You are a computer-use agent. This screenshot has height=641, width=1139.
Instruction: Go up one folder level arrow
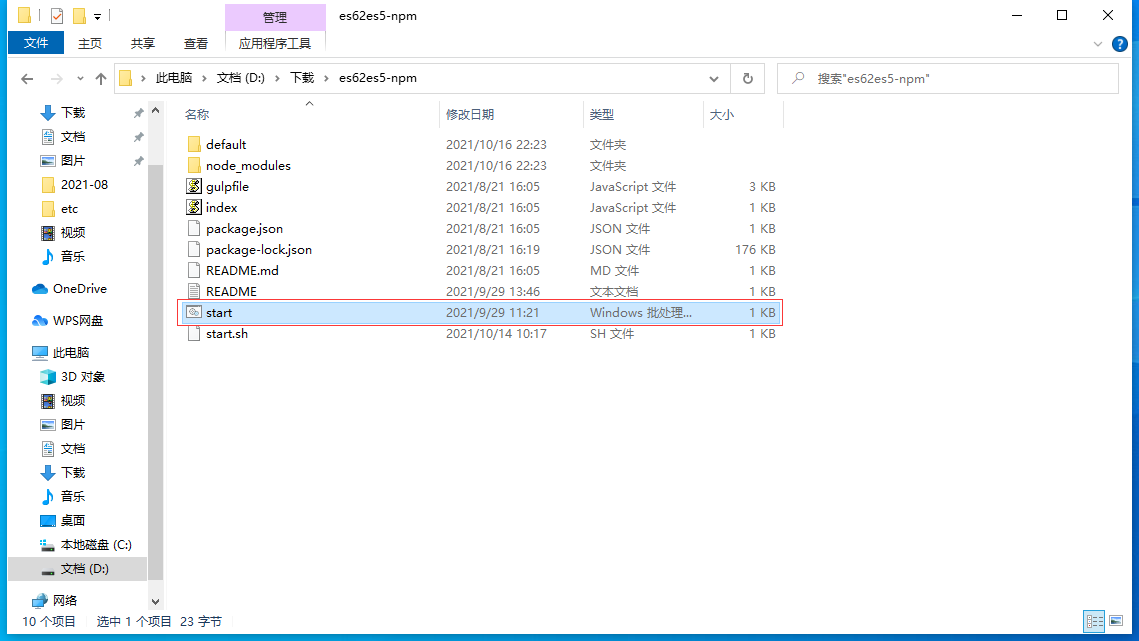(x=100, y=78)
